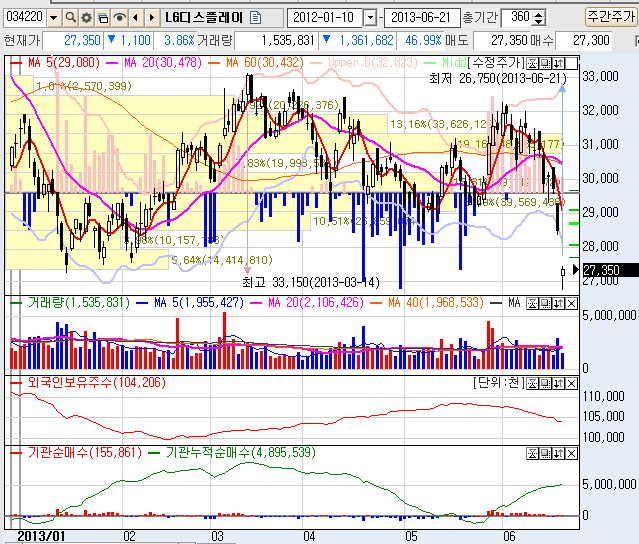Select the MA 20(2,106,426) volume legend label
This screenshot has width=639, height=544.
(316, 303)
